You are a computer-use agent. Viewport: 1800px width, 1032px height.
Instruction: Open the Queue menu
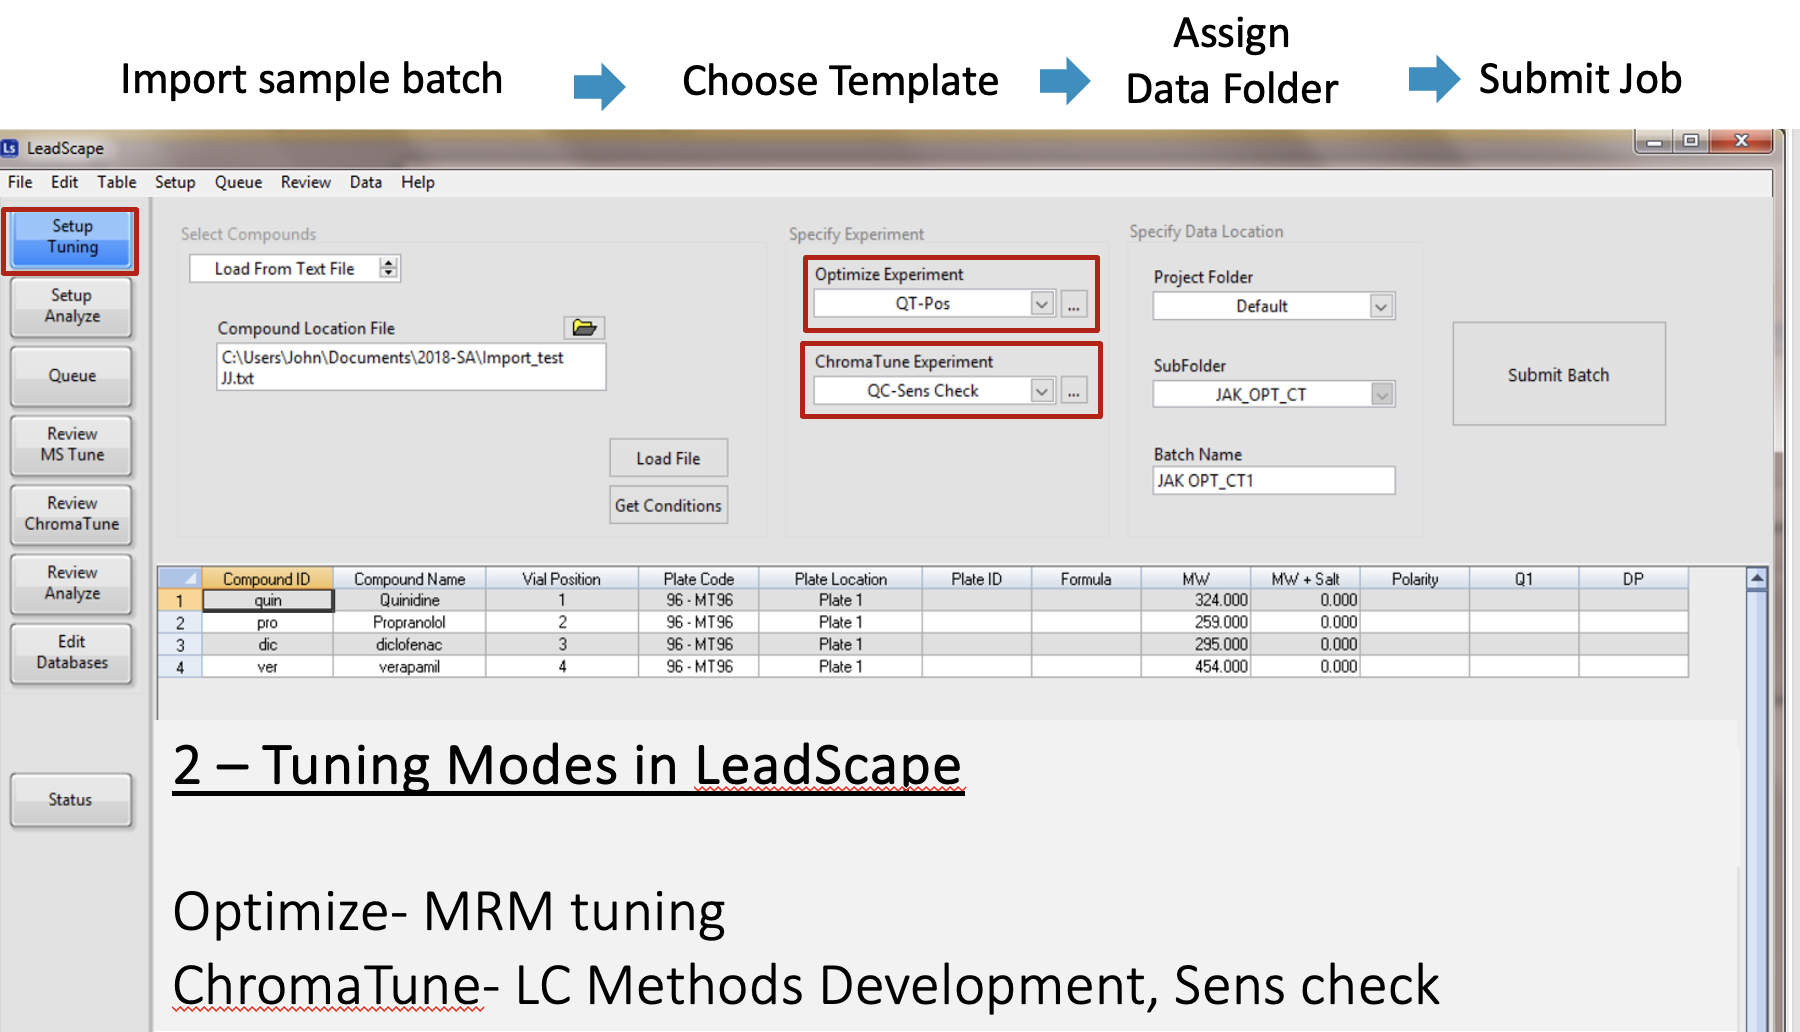238,182
